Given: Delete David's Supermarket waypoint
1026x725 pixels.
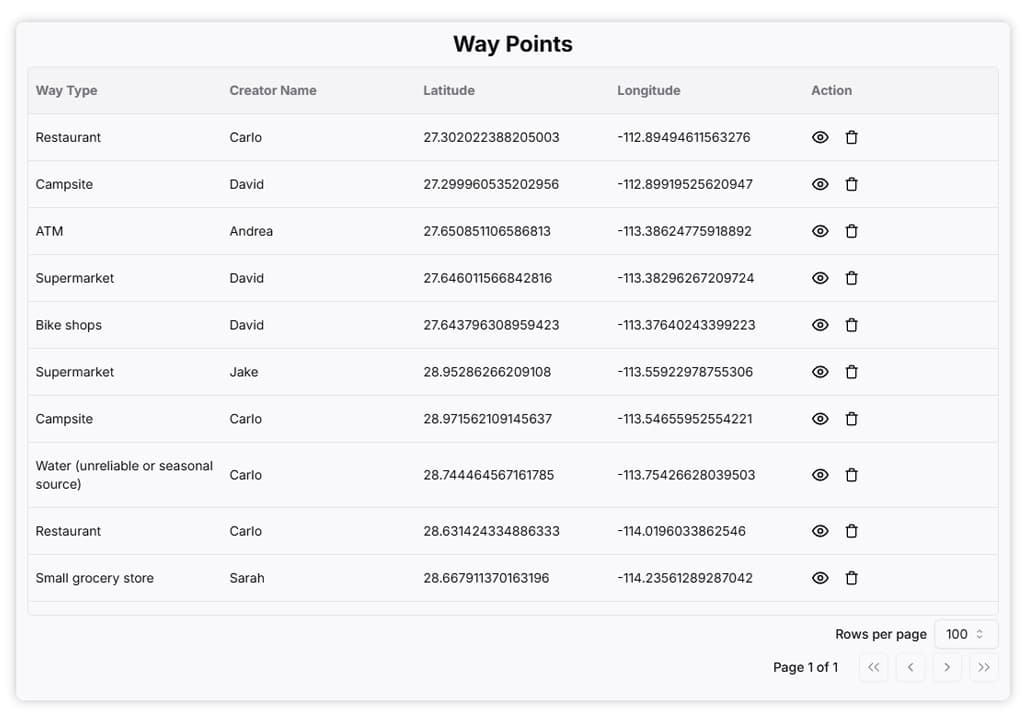Looking at the screenshot, I should tap(851, 278).
